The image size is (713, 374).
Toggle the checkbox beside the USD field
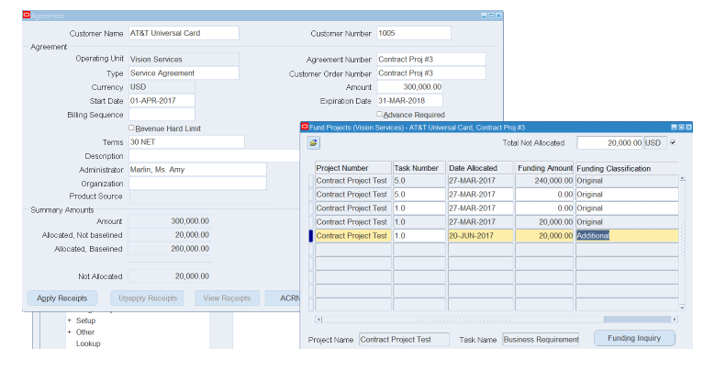(673, 142)
